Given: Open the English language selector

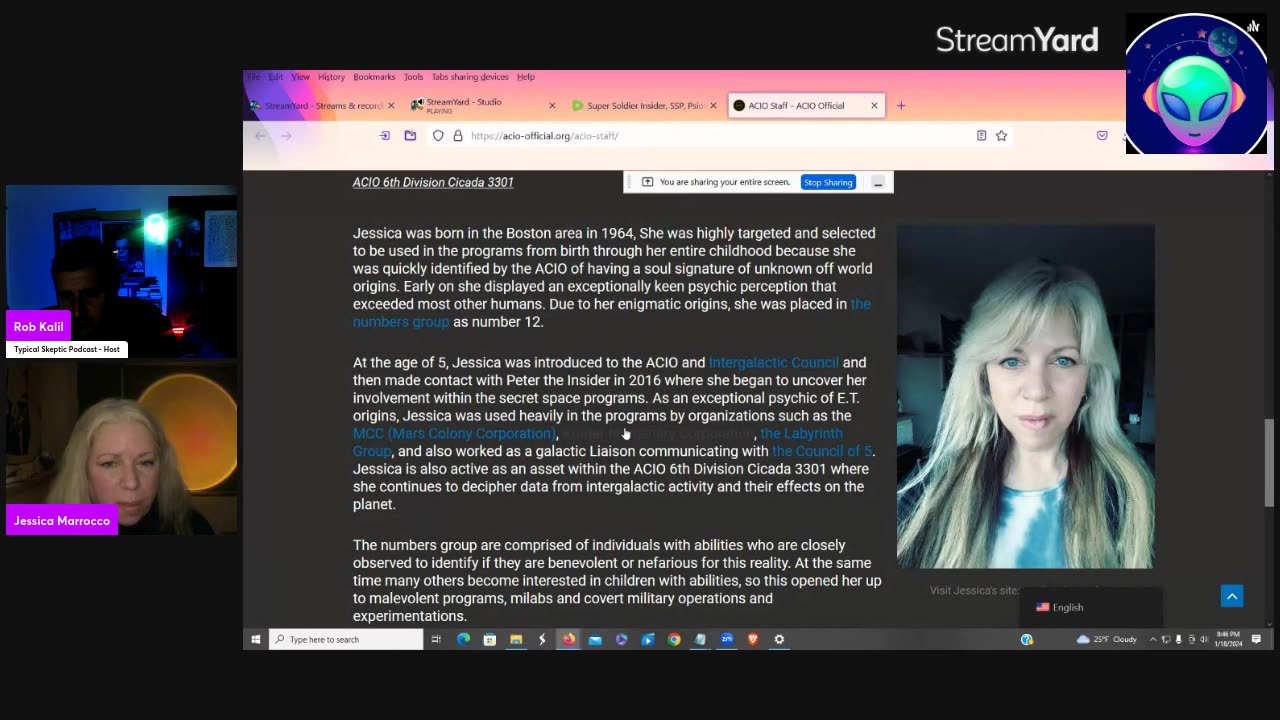Looking at the screenshot, I should tap(1090, 607).
